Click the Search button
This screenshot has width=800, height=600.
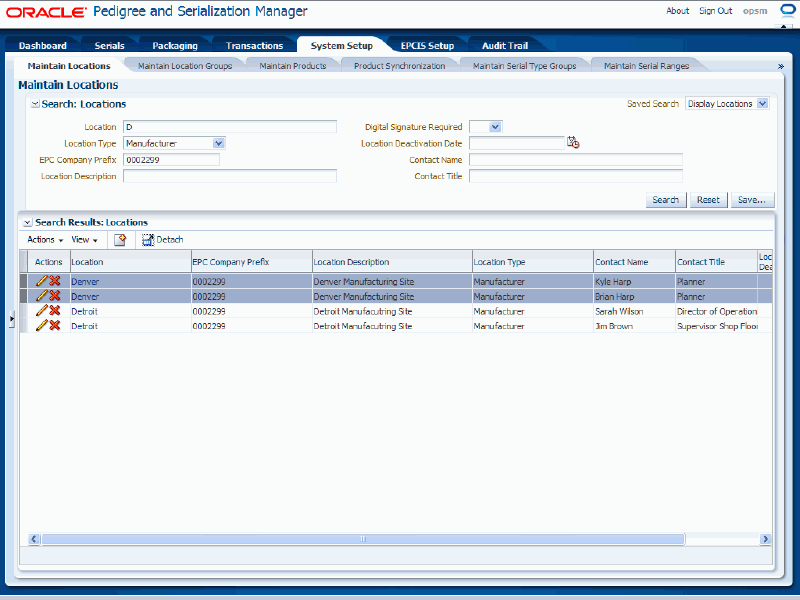[x=666, y=200]
